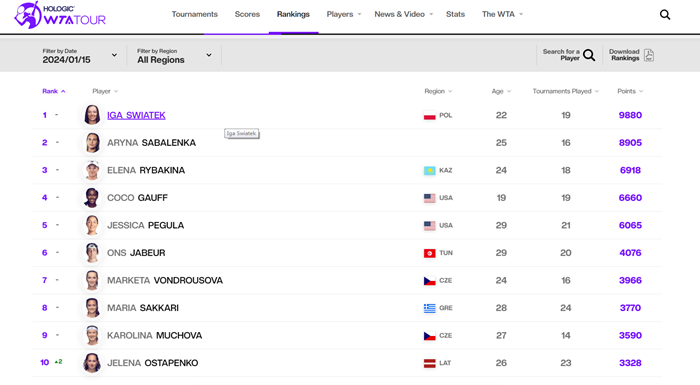Open the Filter by Region dropdown

(175, 56)
